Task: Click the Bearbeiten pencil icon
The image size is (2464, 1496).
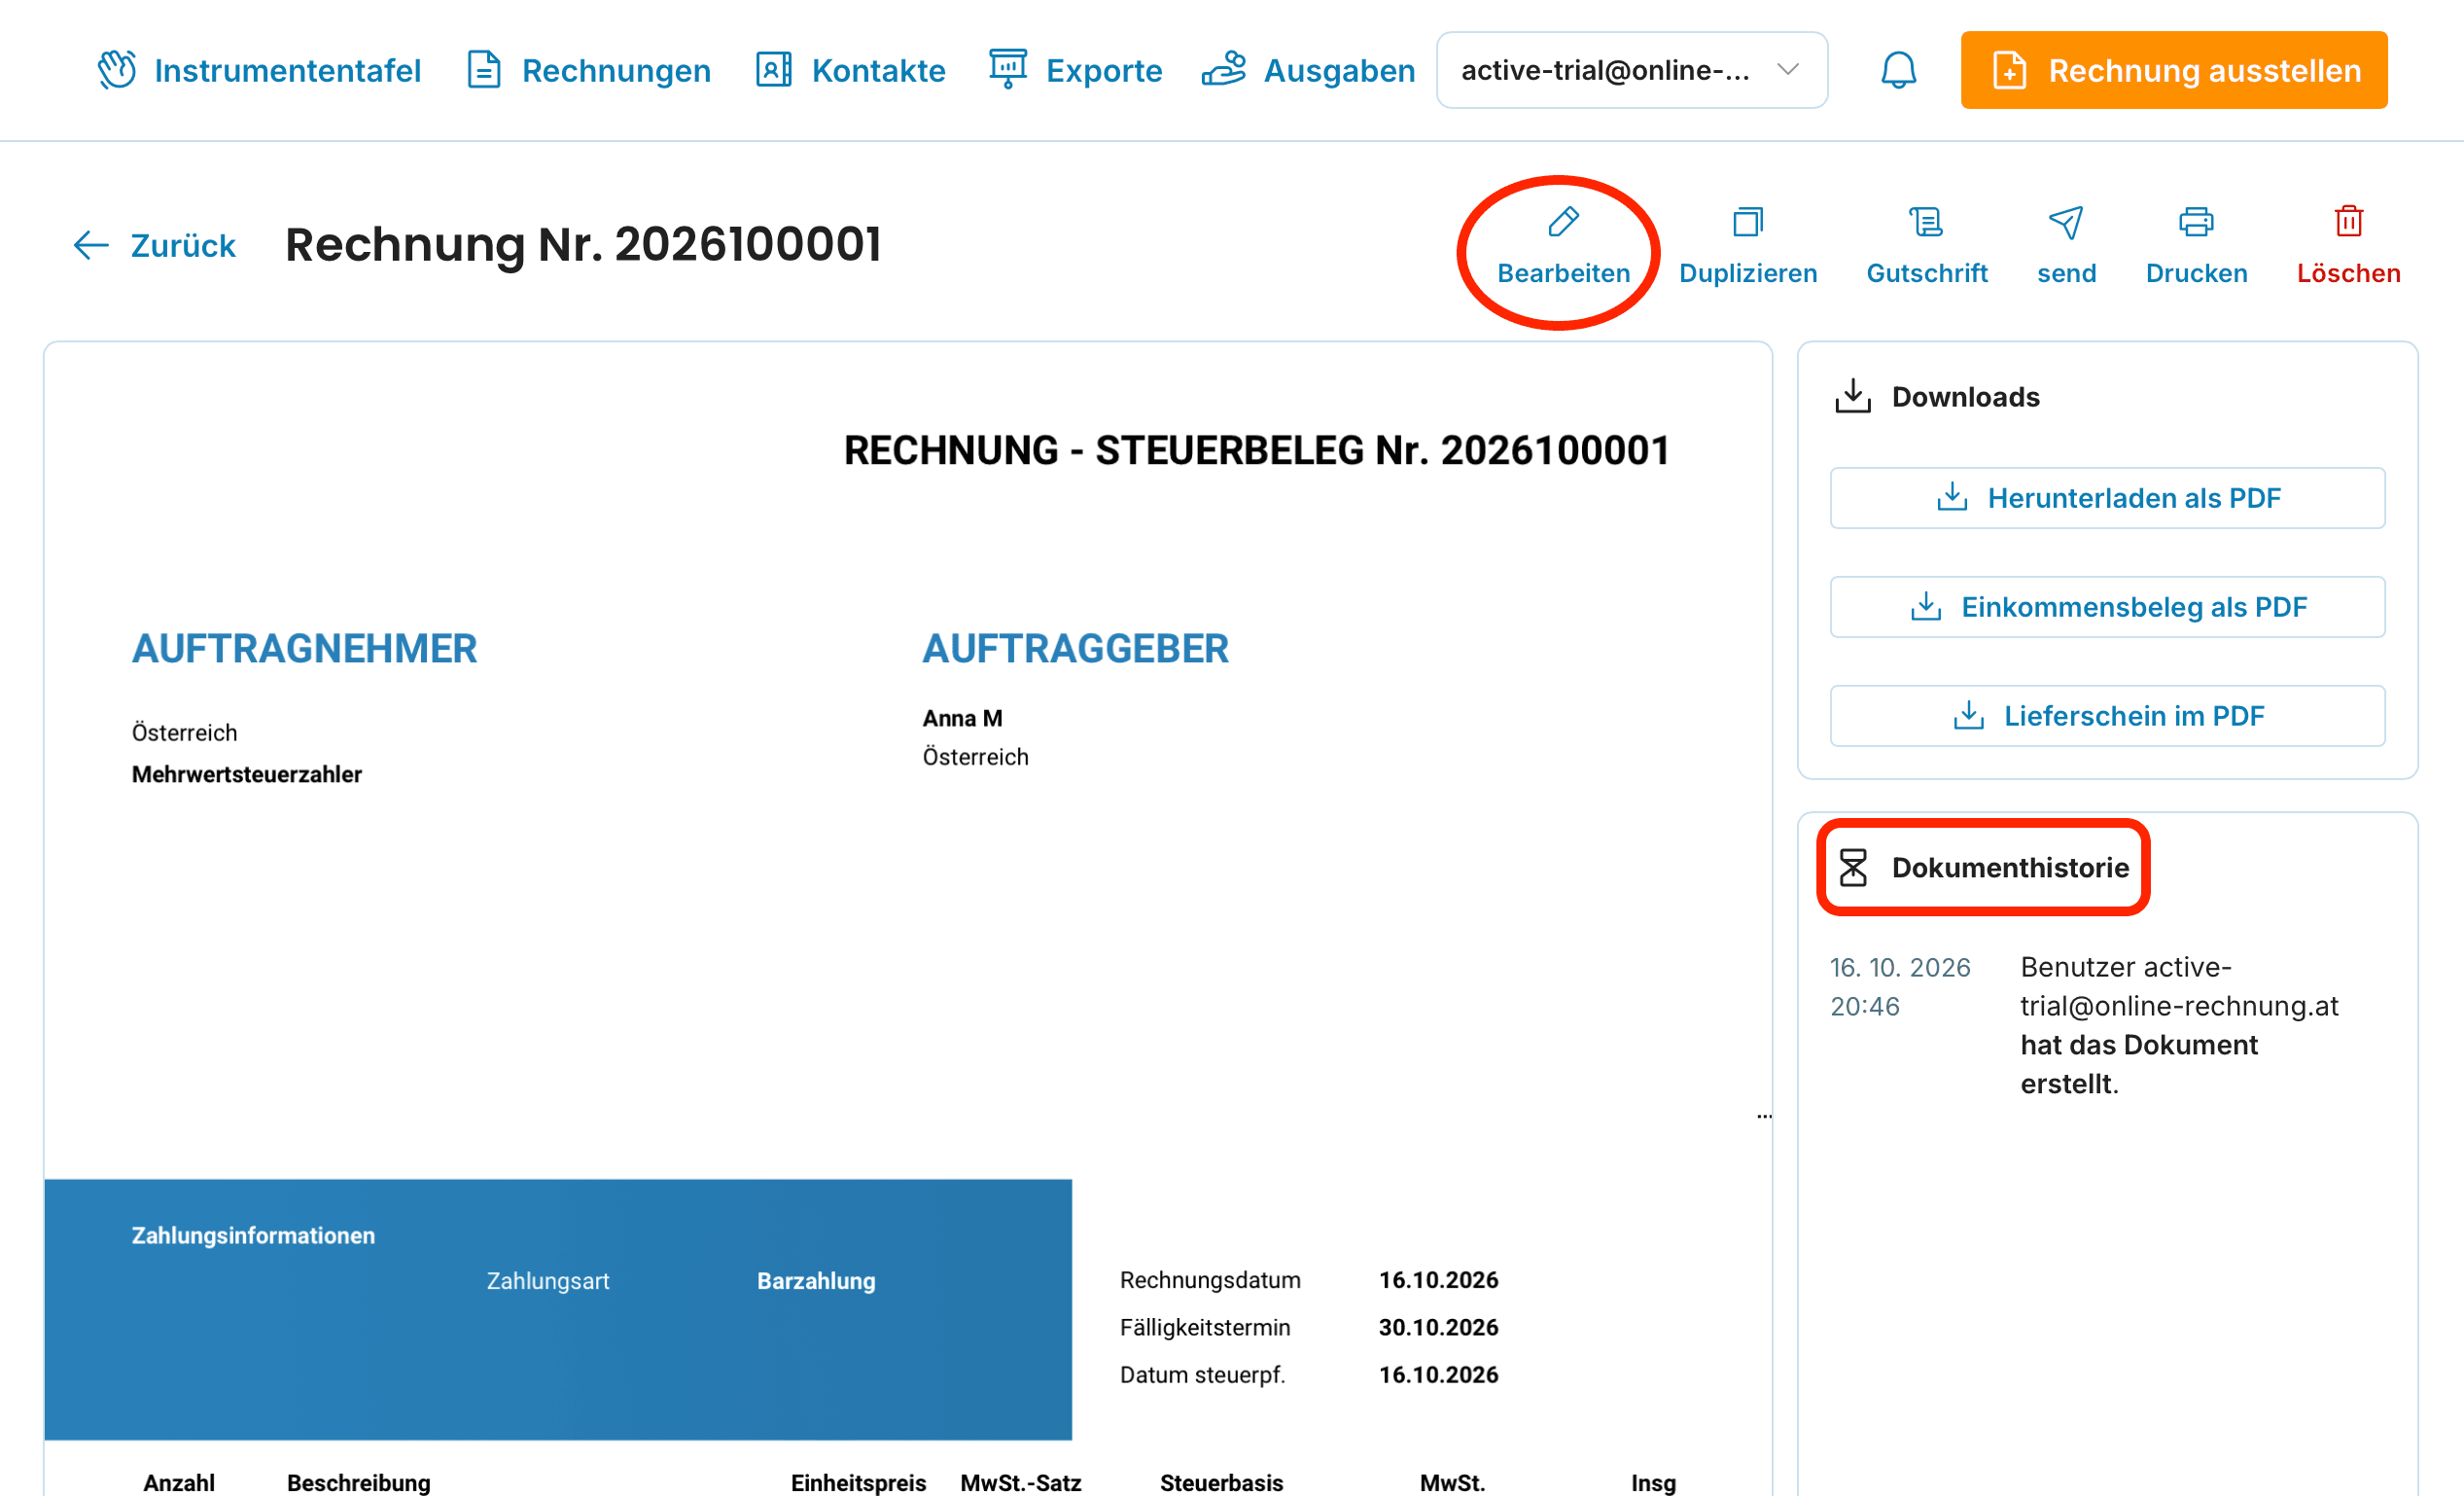Action: 1563,221
